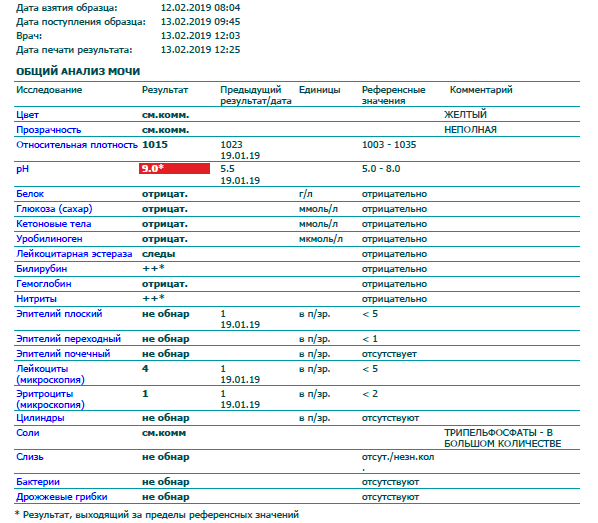Select the Лейкоцитарная эстераза result следы
The image size is (598, 523).
coord(159,254)
